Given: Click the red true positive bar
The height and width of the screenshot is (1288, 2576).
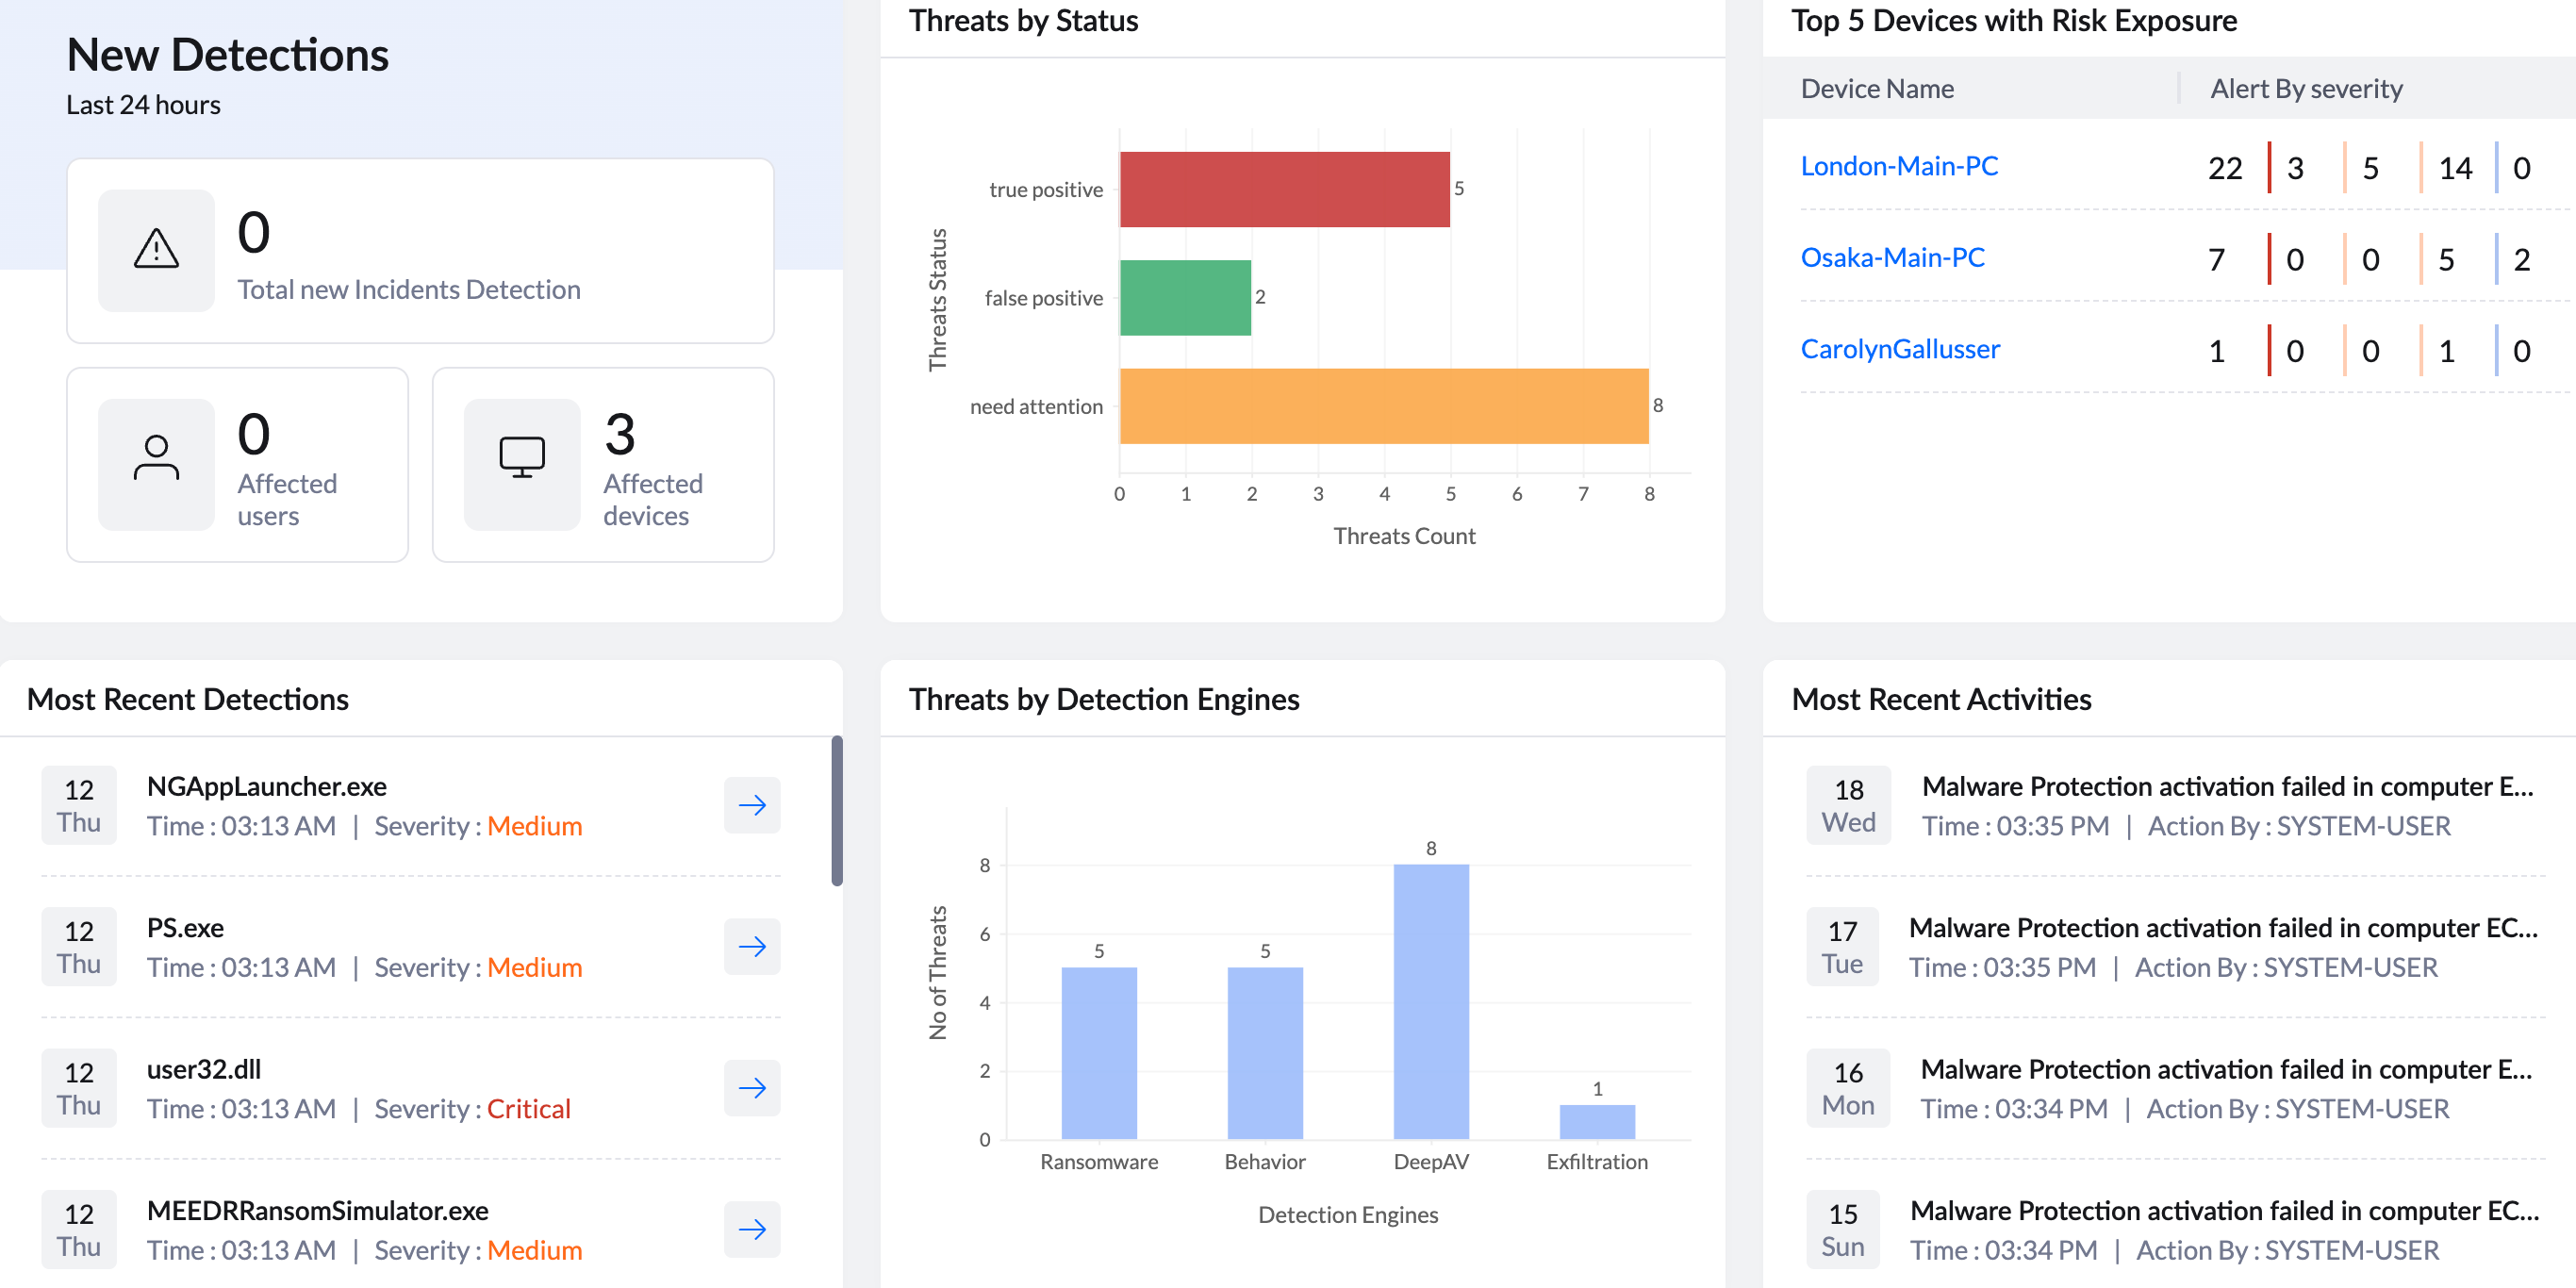Looking at the screenshot, I should point(1284,189).
